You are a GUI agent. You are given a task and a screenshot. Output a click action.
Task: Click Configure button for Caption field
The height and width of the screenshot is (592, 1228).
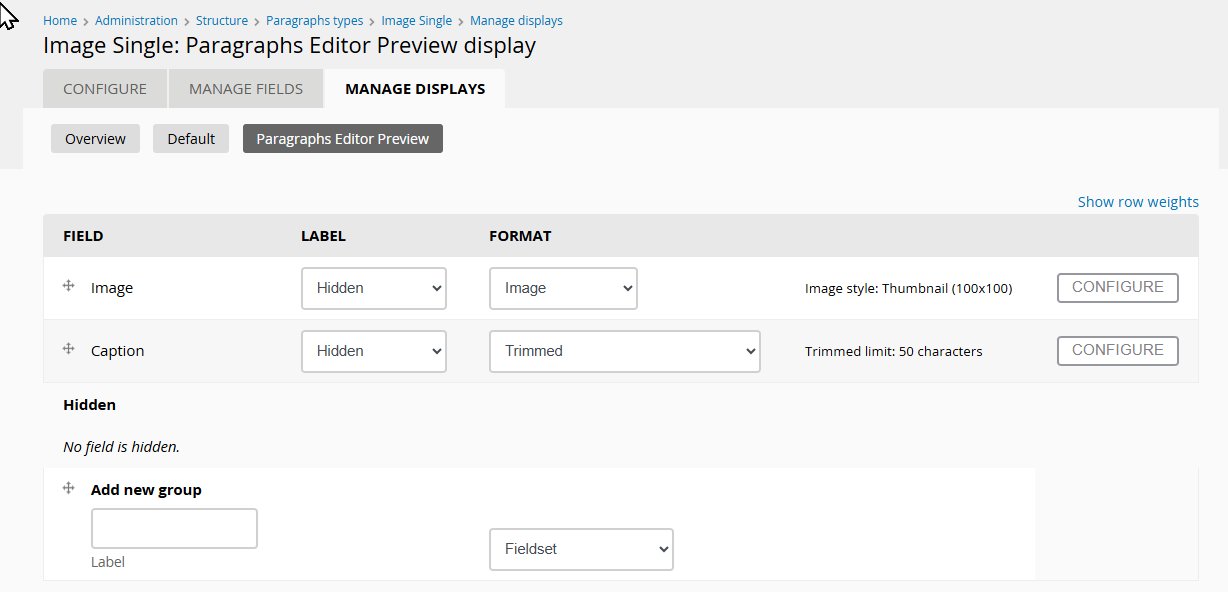point(1117,350)
